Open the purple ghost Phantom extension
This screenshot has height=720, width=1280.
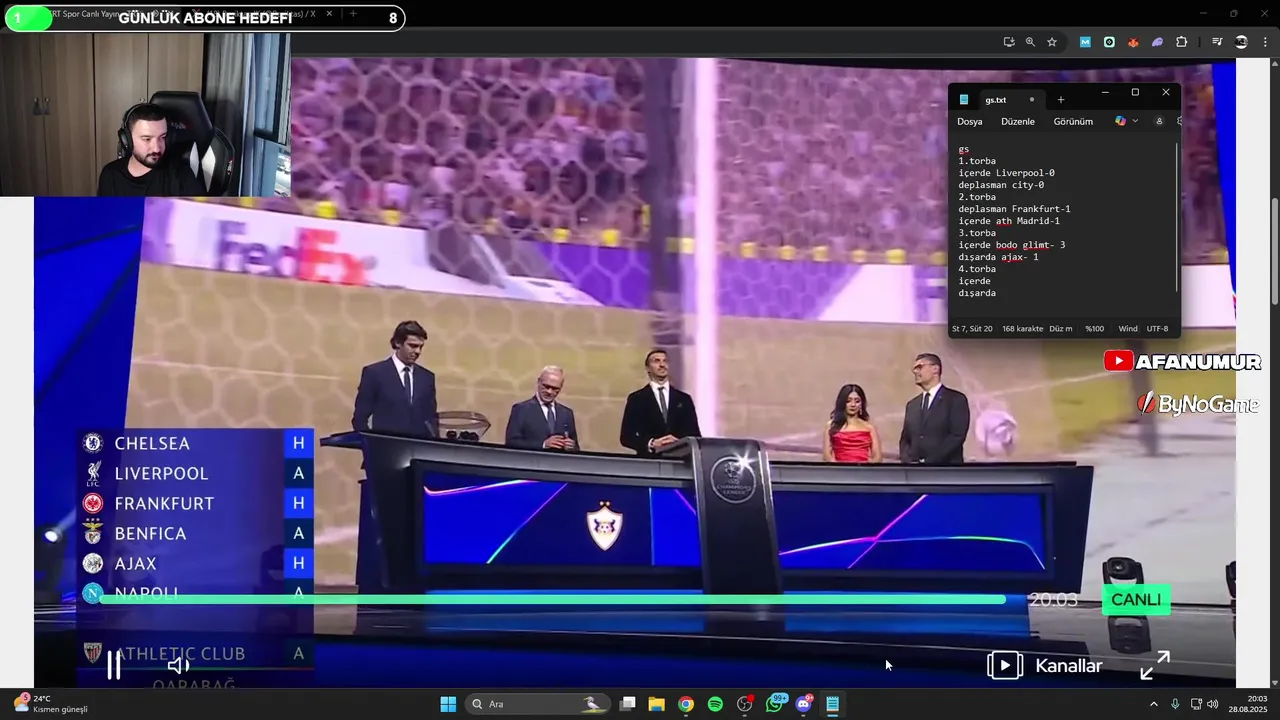(1157, 42)
